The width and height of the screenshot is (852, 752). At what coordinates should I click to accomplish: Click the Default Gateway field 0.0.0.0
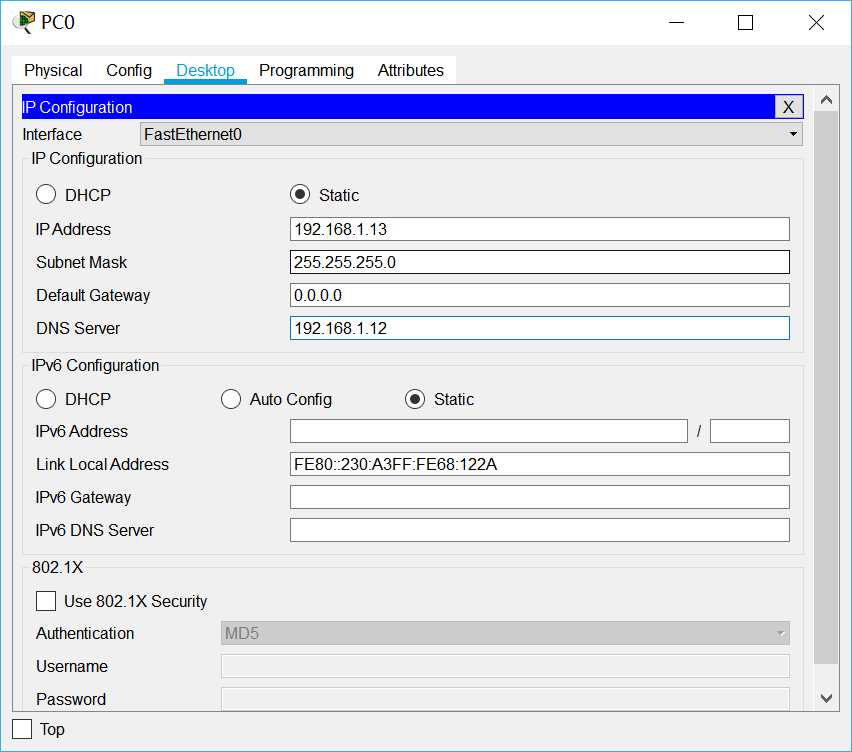click(540, 296)
